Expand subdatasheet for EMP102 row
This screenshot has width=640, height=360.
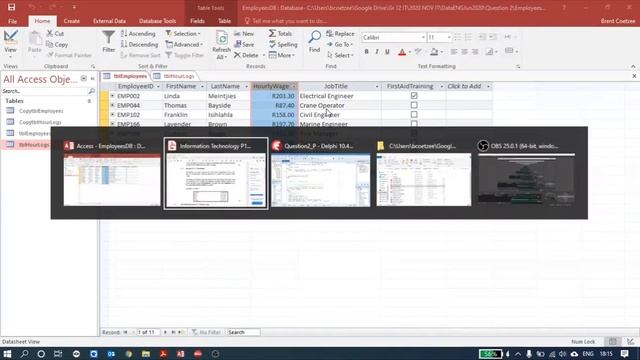pos(112,115)
